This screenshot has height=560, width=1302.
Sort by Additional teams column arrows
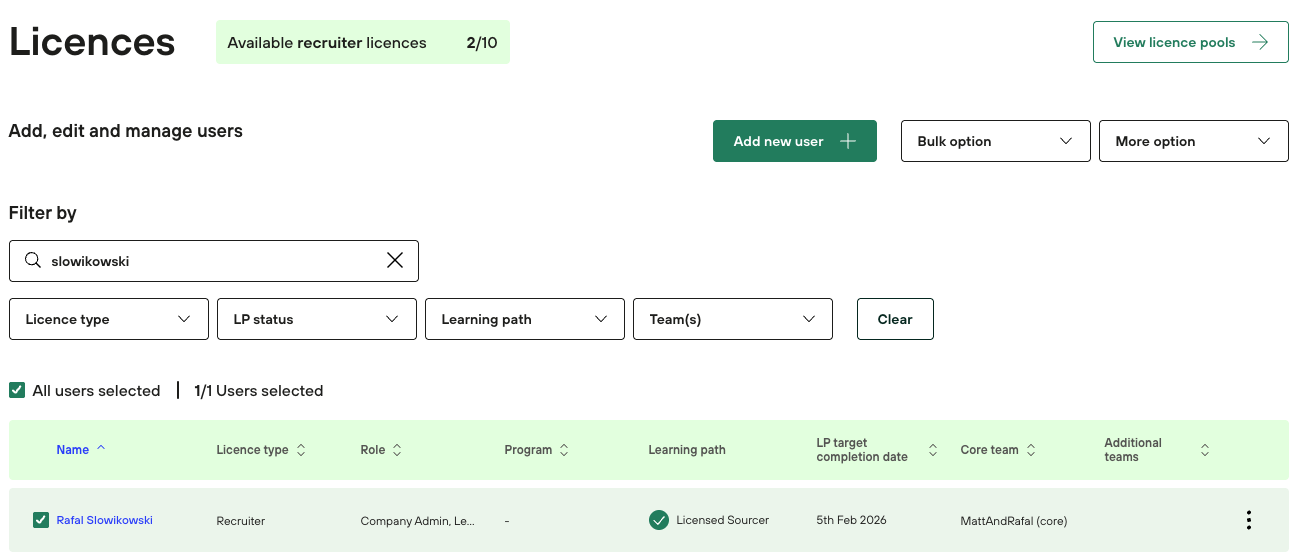pyautogui.click(x=1205, y=451)
